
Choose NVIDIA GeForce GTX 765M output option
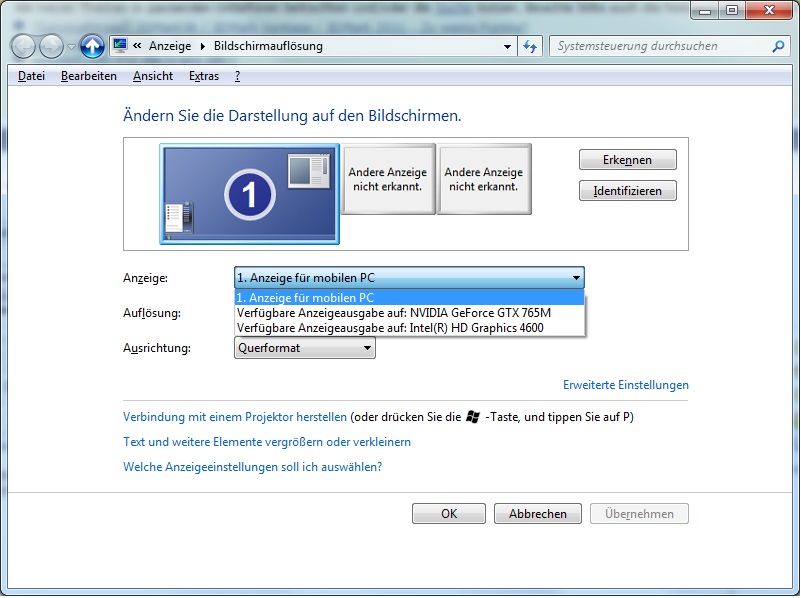[x=409, y=313]
